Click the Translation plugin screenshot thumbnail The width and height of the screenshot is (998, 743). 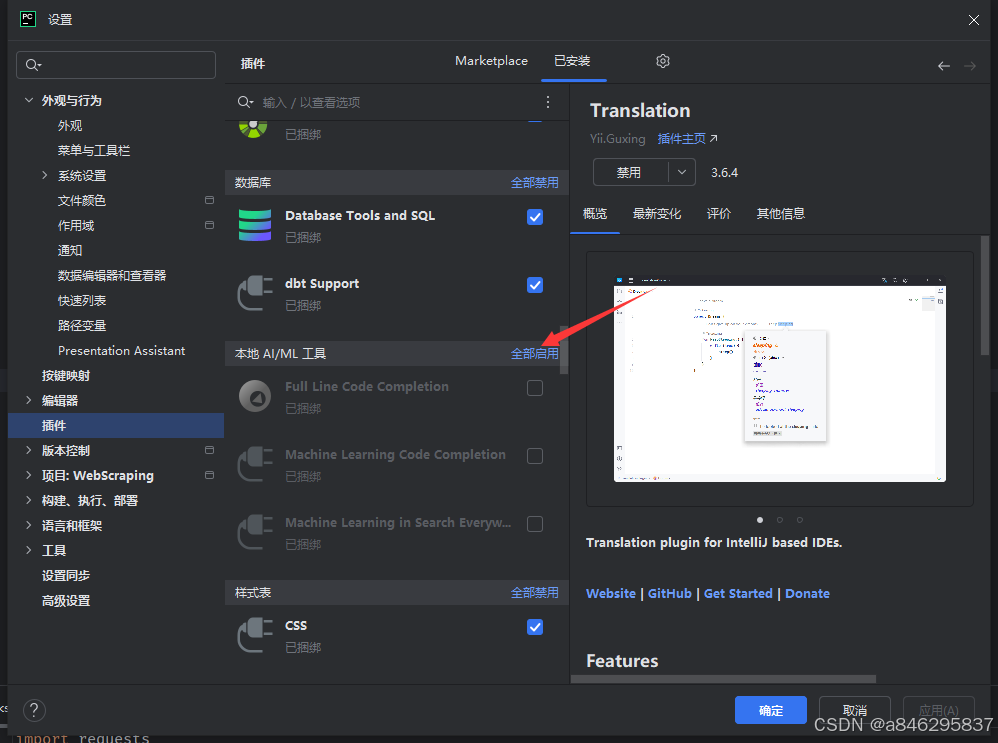779,379
